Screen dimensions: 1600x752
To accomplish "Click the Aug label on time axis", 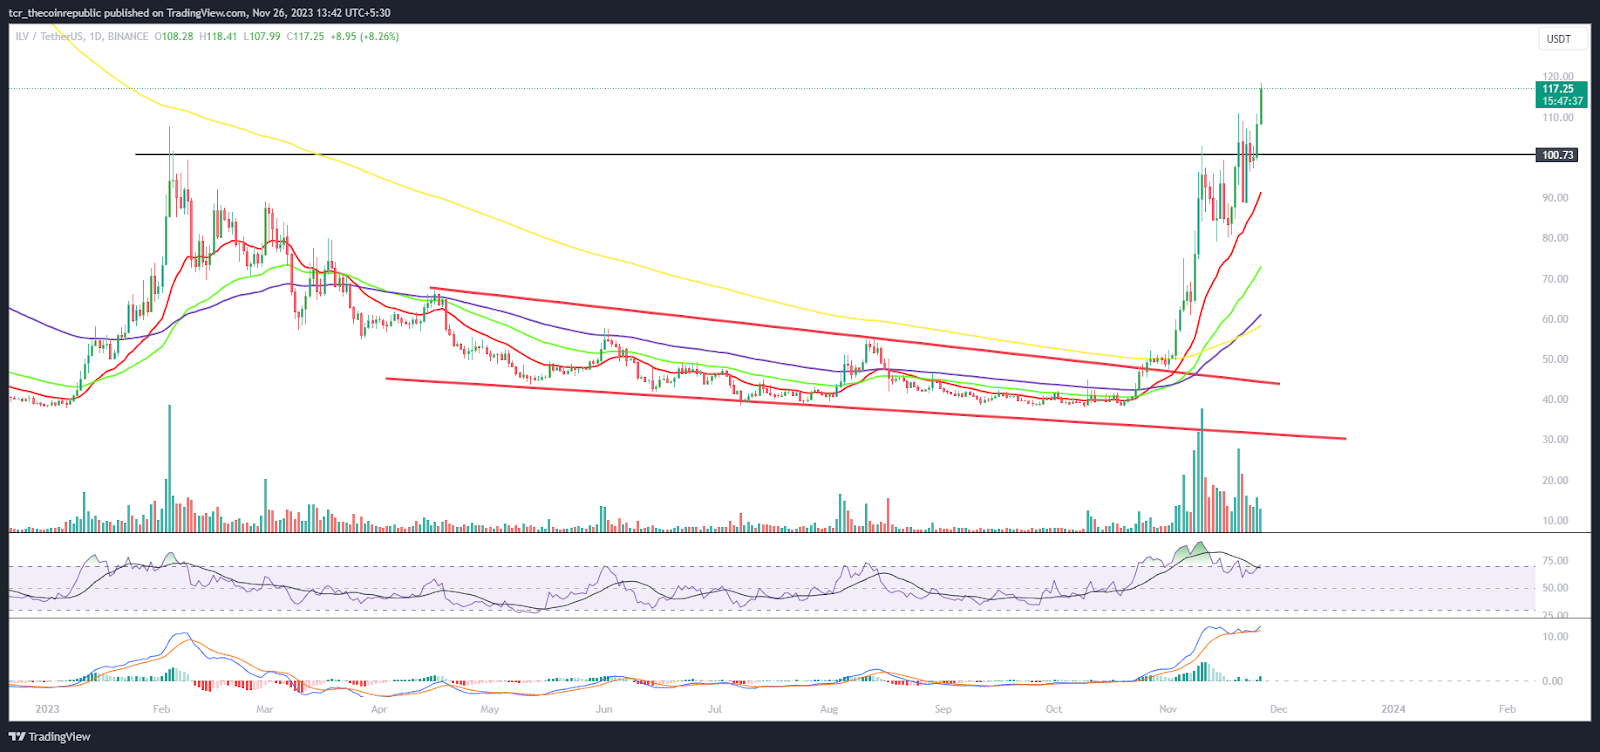I will click(x=829, y=709).
